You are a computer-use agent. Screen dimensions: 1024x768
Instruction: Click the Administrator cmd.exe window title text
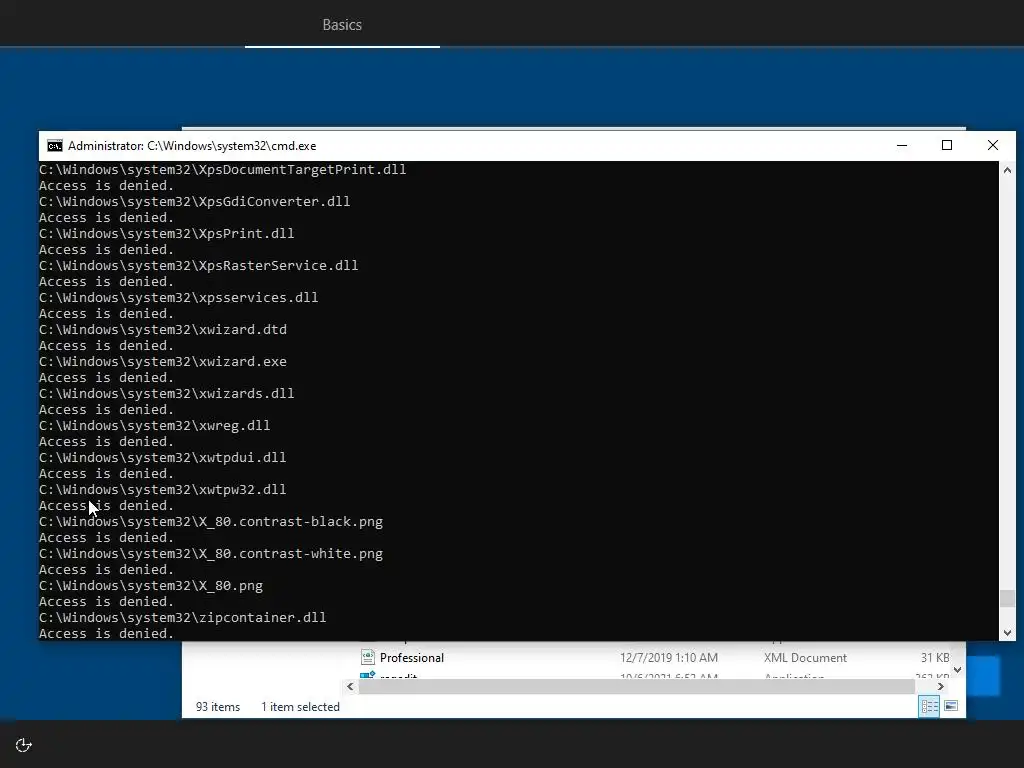[192, 146]
